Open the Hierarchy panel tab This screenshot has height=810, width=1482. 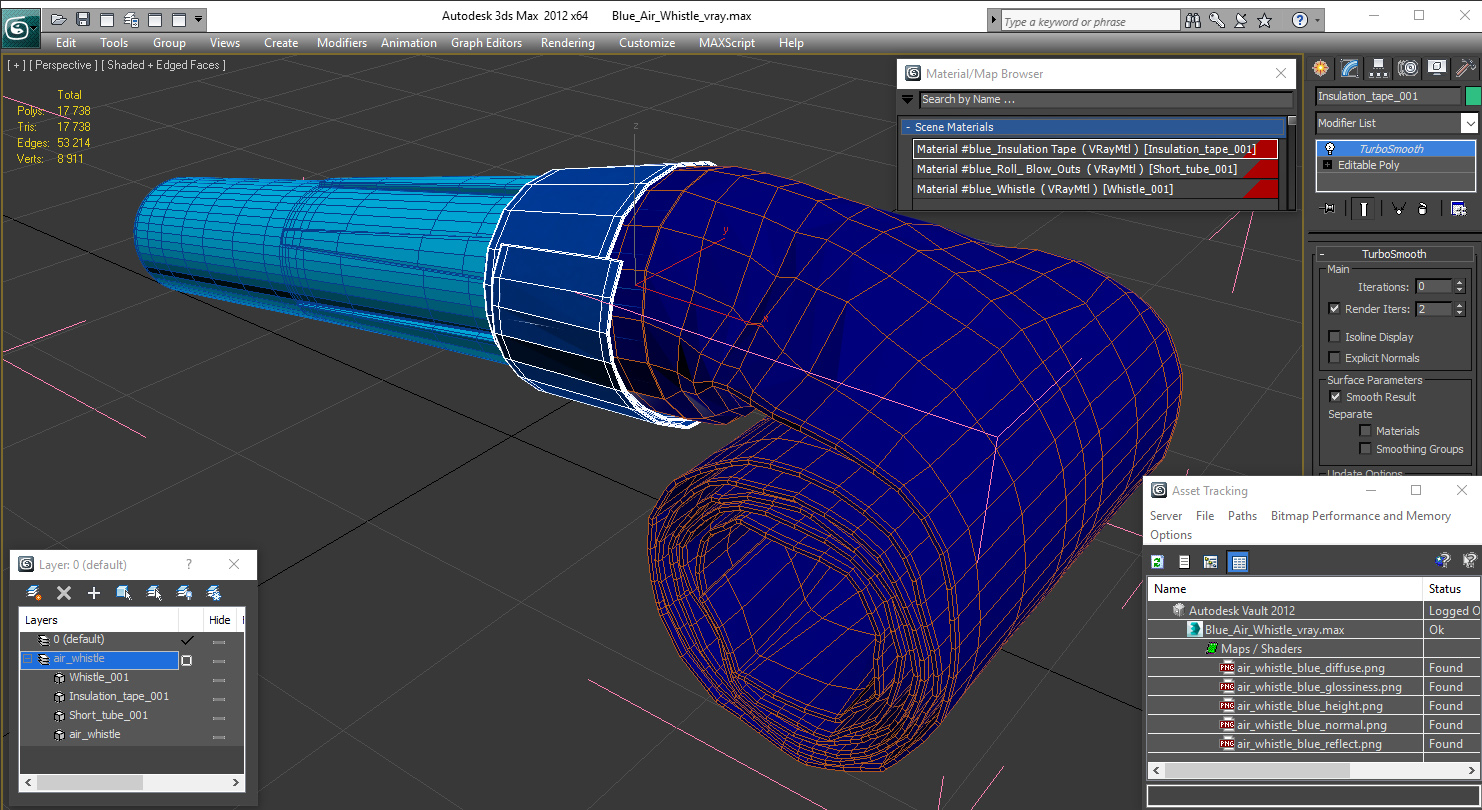coord(1379,68)
